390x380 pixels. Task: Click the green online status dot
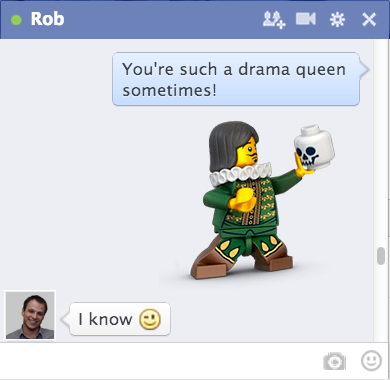click(x=16, y=20)
